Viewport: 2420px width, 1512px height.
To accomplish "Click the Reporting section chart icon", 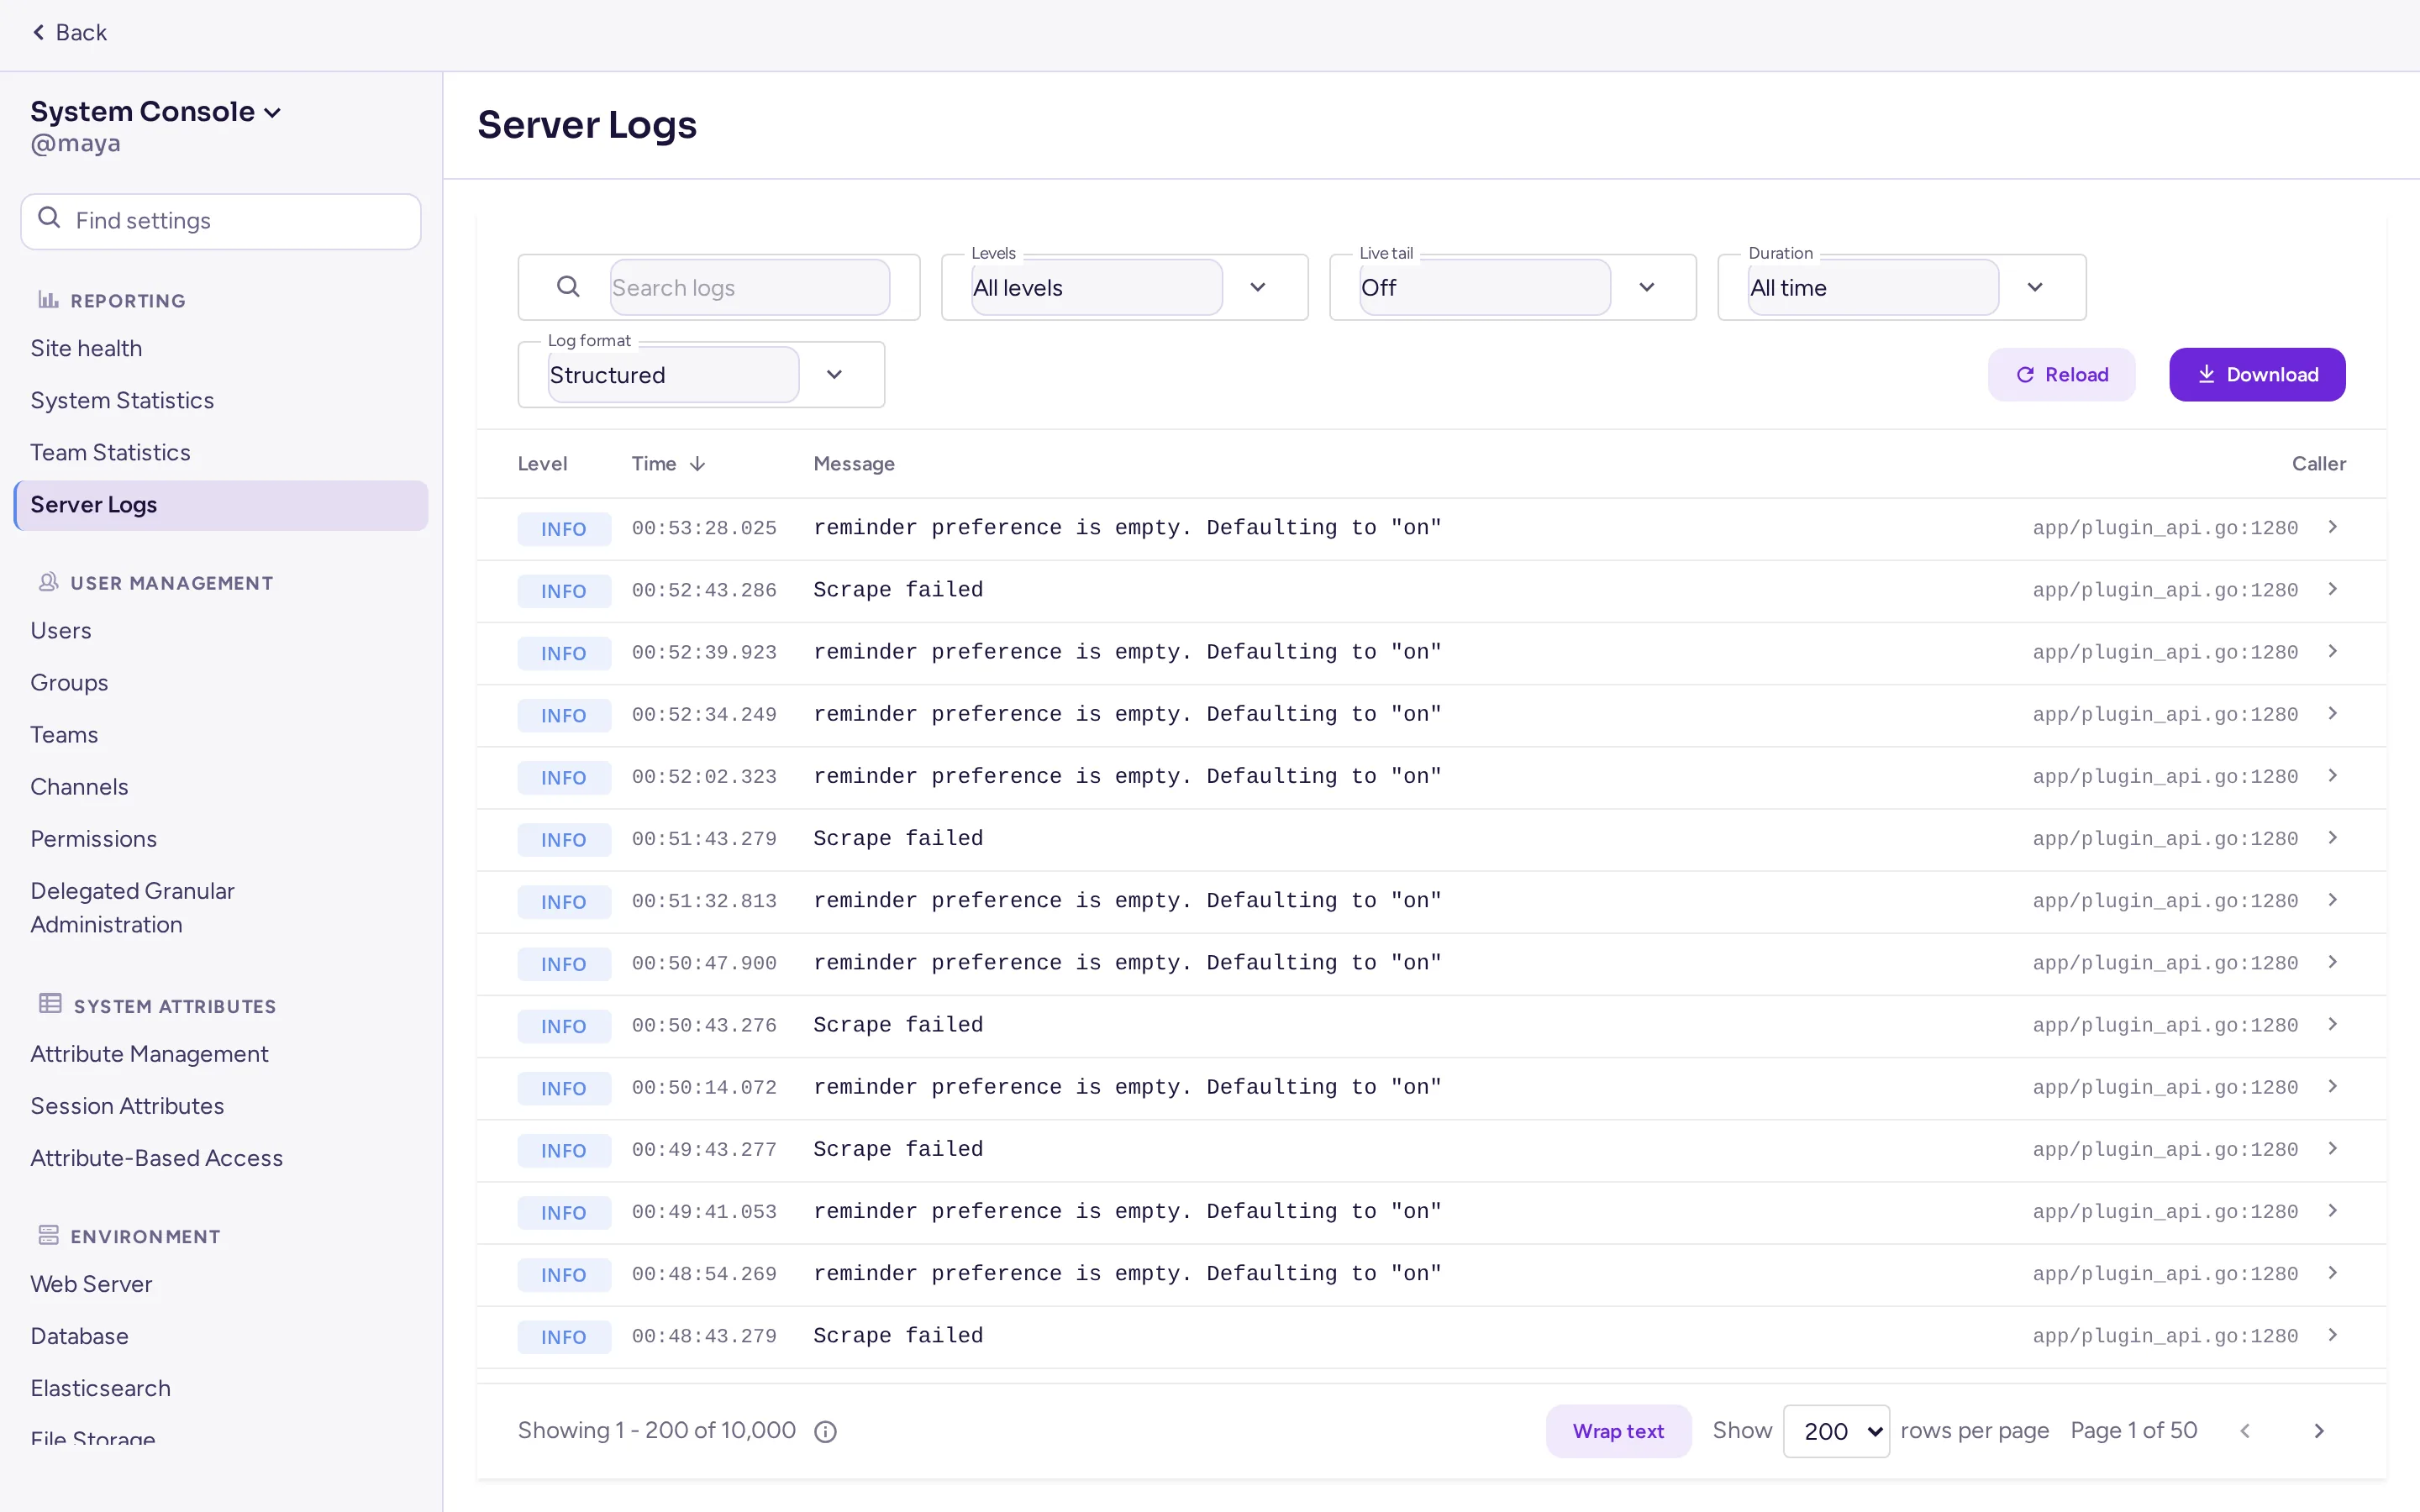I will [x=48, y=299].
